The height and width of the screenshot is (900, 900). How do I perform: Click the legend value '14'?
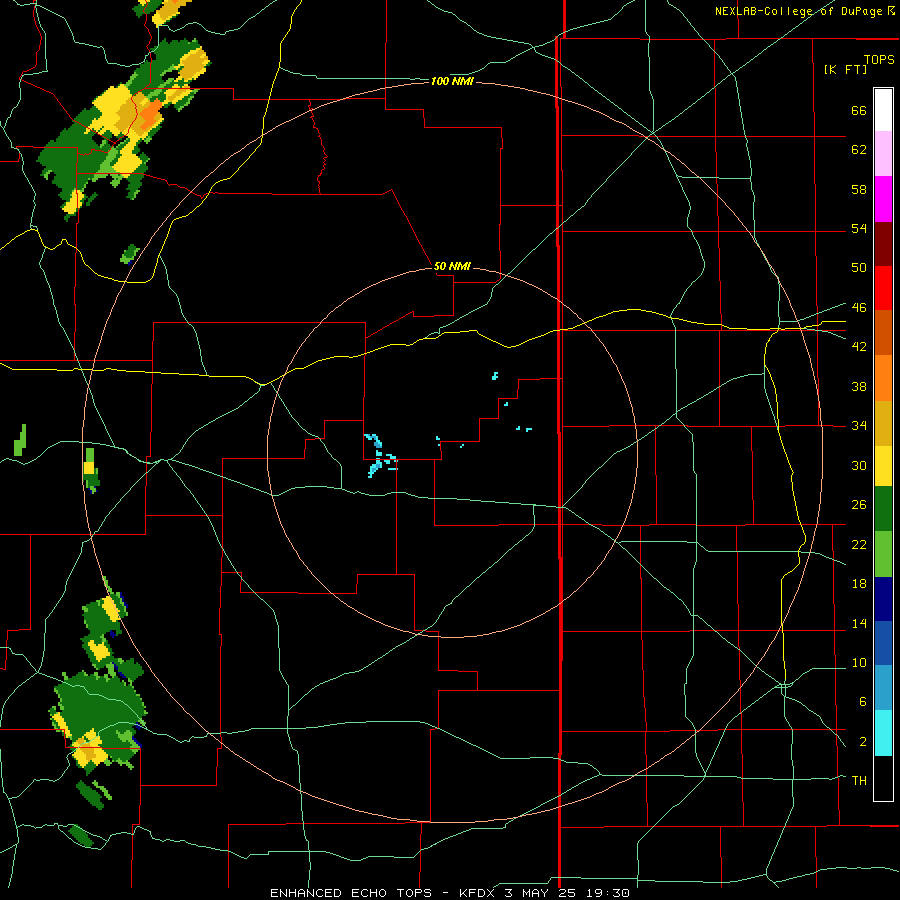pyautogui.click(x=859, y=623)
